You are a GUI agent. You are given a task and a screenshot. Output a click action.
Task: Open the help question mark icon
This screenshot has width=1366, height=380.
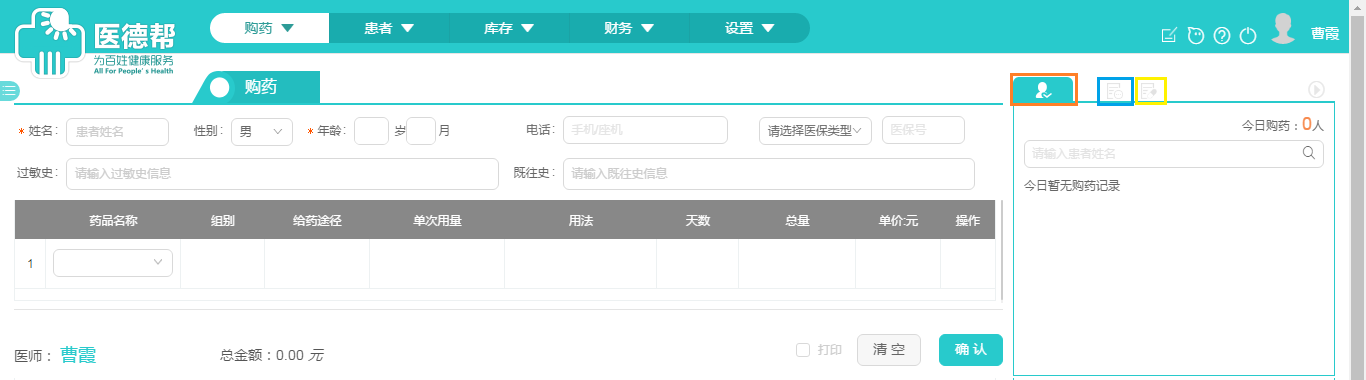click(1221, 36)
